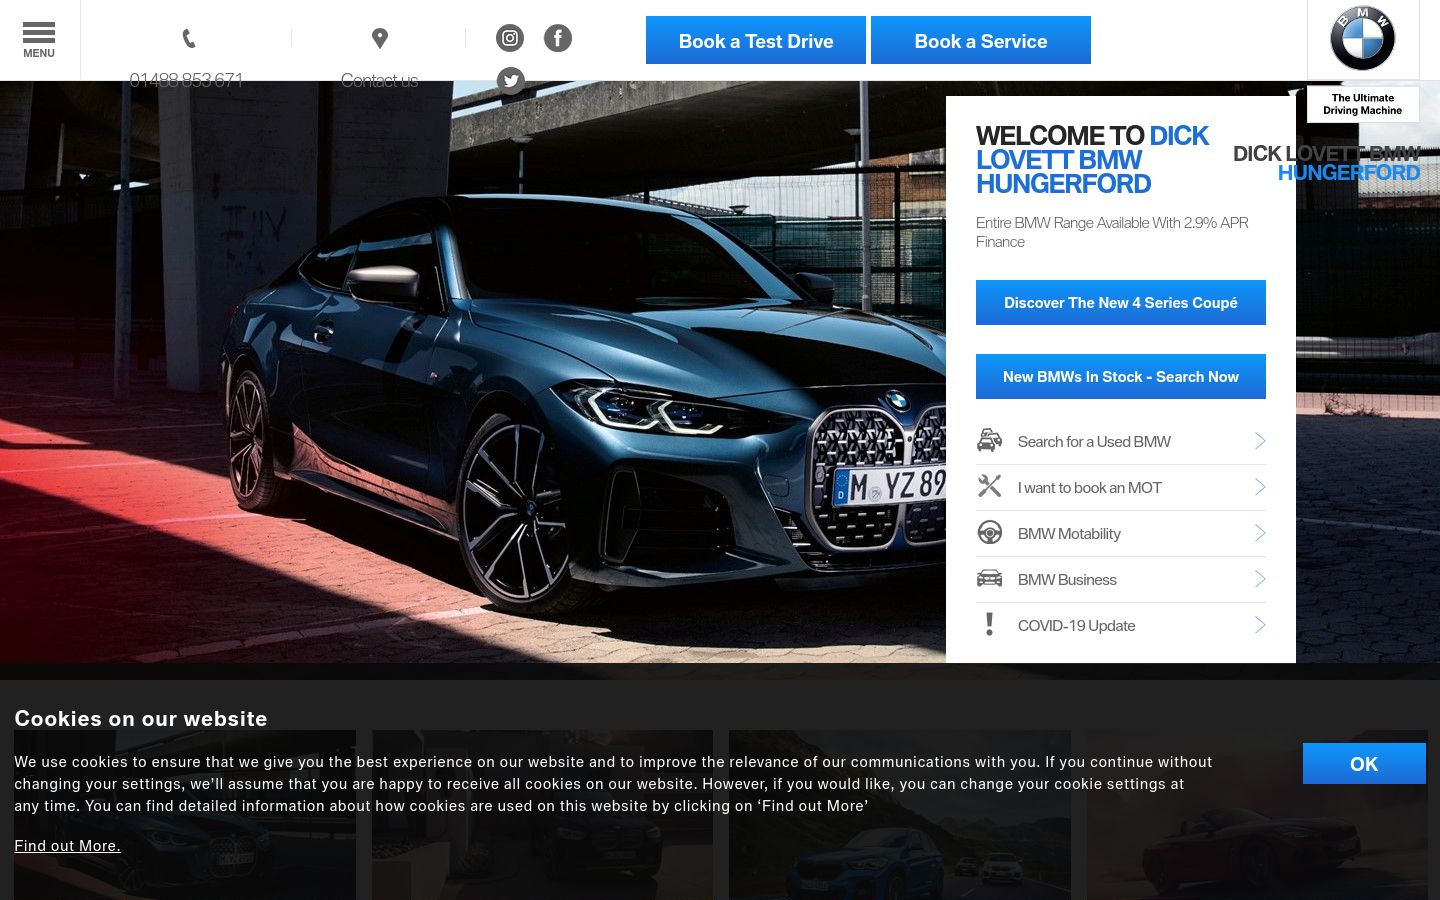Viewport: 1440px width, 900px height.
Task: Click the map pin location icon
Action: coord(379,39)
